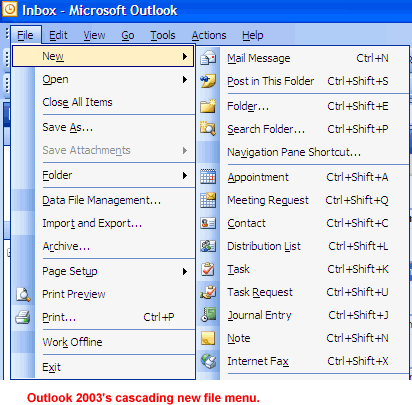412x405 pixels.
Task: Open the Edit menu
Action: (58, 35)
